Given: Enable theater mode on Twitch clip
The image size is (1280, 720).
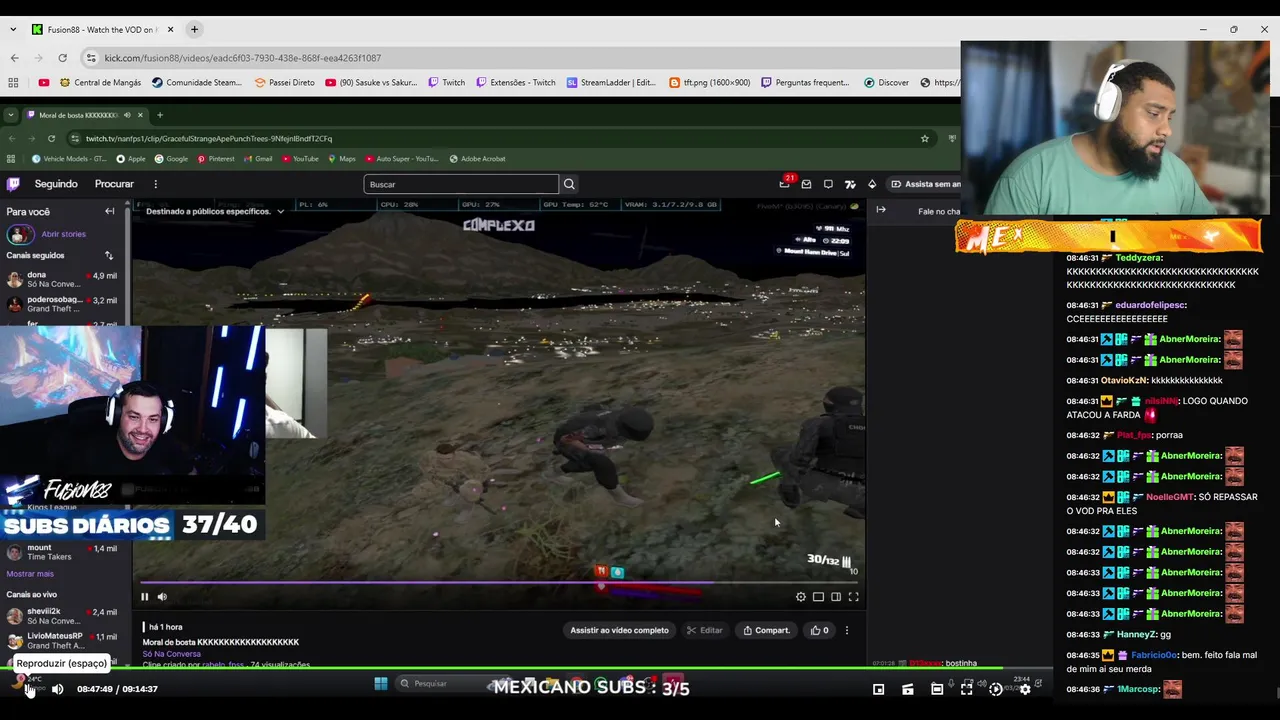Looking at the screenshot, I should point(818,597).
